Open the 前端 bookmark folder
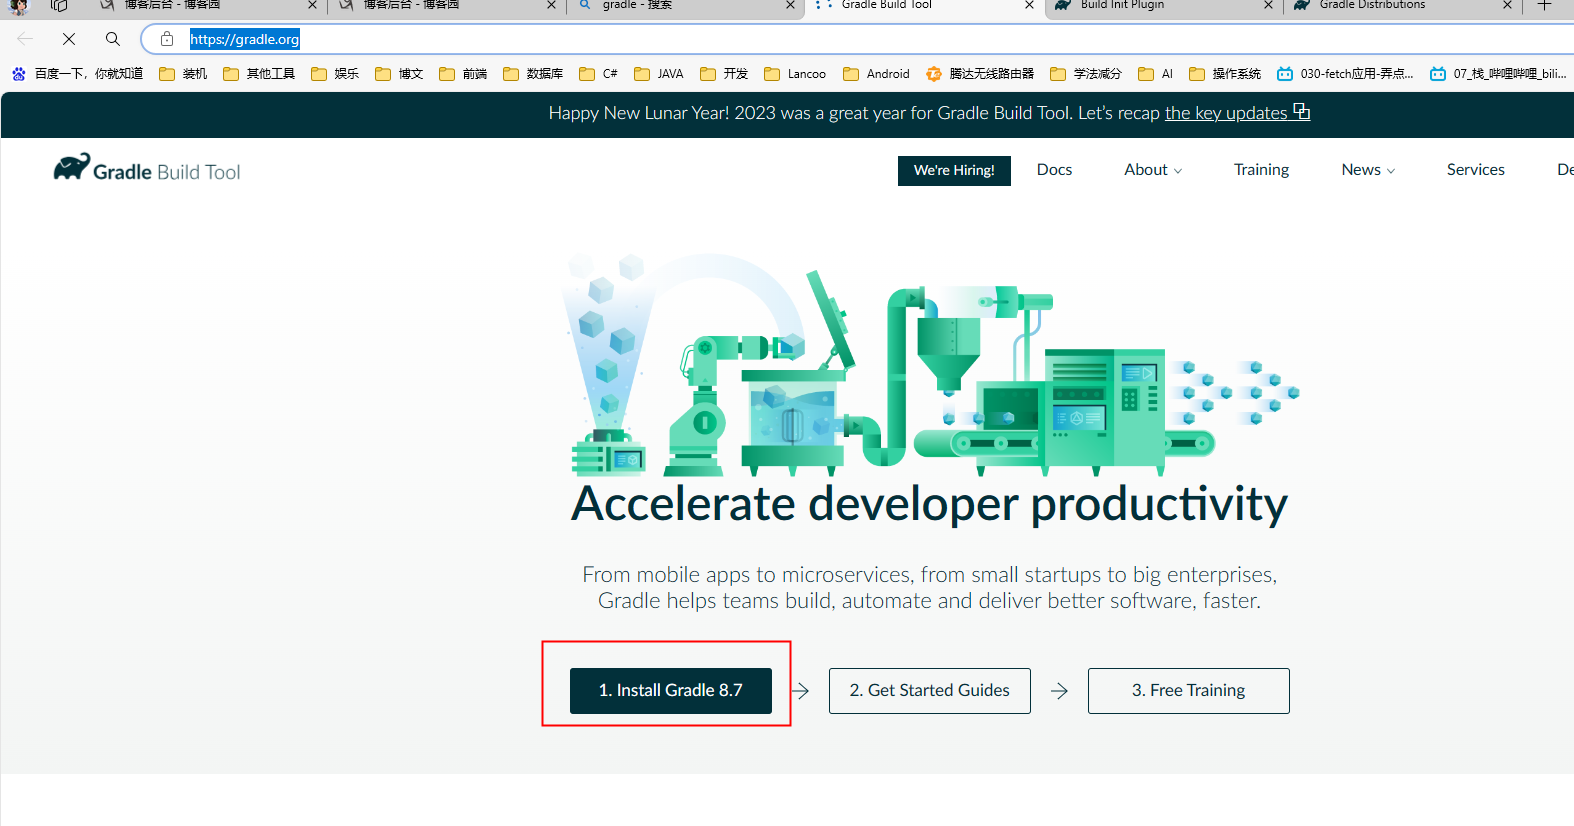1574x826 pixels. click(463, 74)
